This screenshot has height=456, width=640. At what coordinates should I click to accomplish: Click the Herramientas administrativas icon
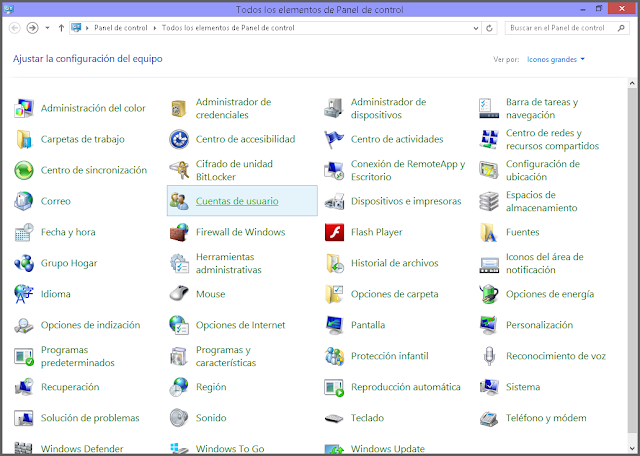pyautogui.click(x=179, y=263)
